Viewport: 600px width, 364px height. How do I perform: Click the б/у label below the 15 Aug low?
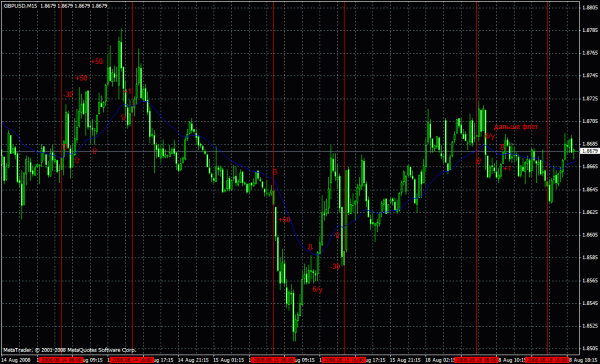click(318, 289)
